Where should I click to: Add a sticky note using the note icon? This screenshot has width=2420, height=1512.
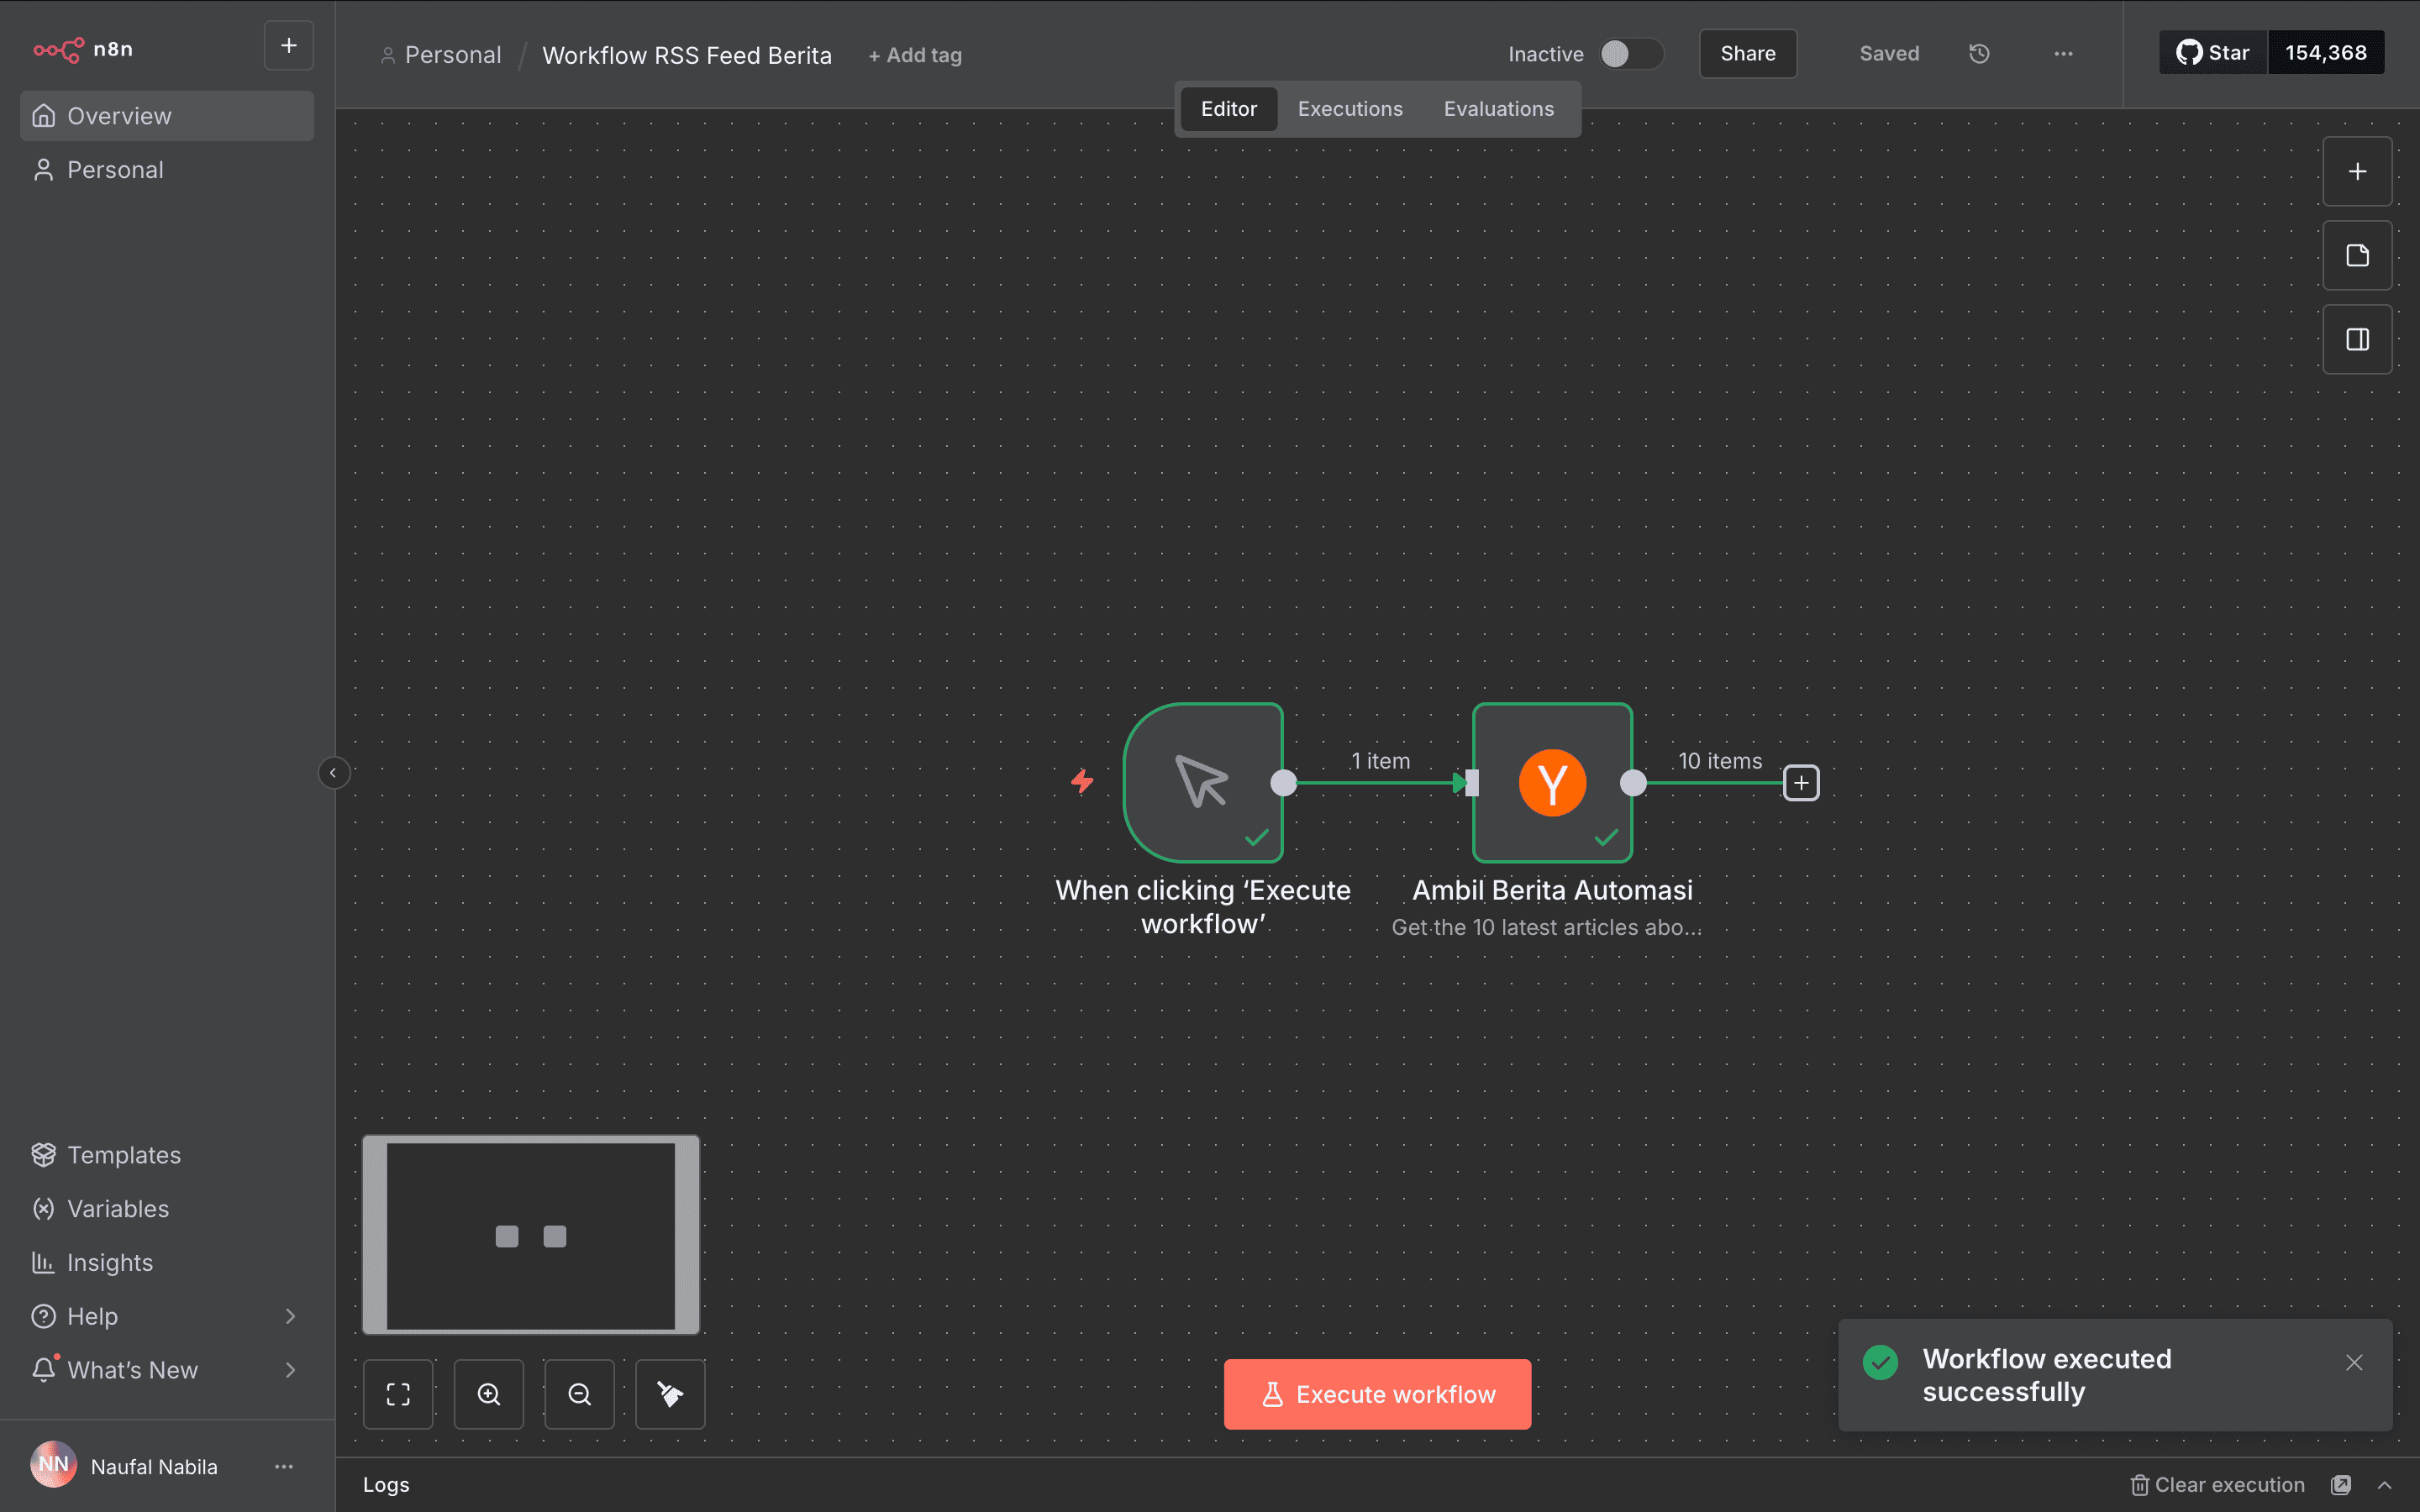[2357, 256]
